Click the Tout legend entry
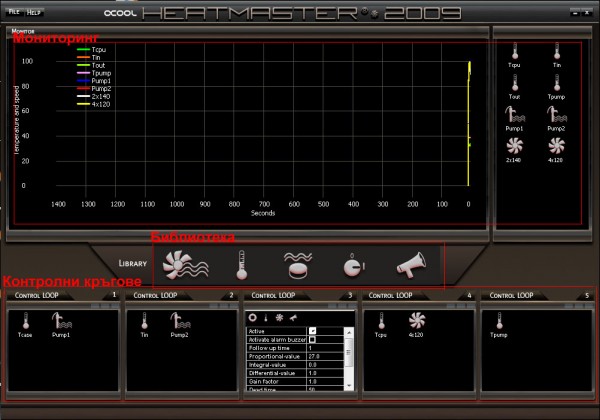 coord(91,65)
